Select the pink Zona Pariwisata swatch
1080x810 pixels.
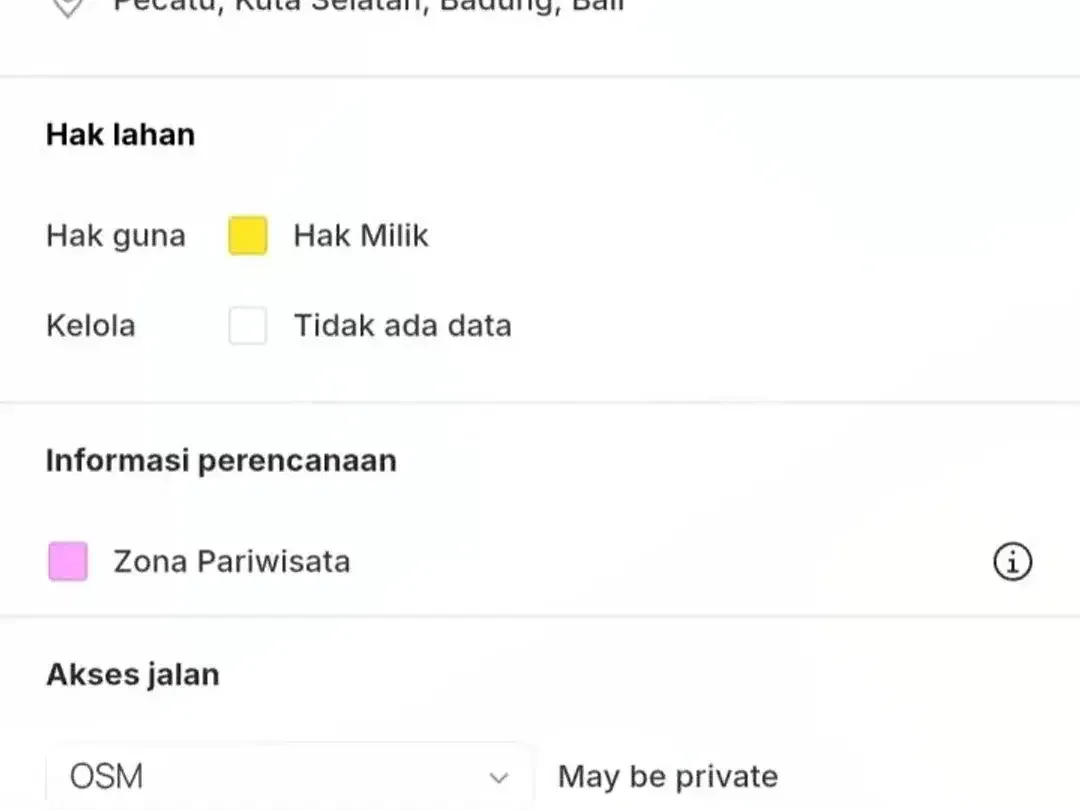(x=68, y=561)
